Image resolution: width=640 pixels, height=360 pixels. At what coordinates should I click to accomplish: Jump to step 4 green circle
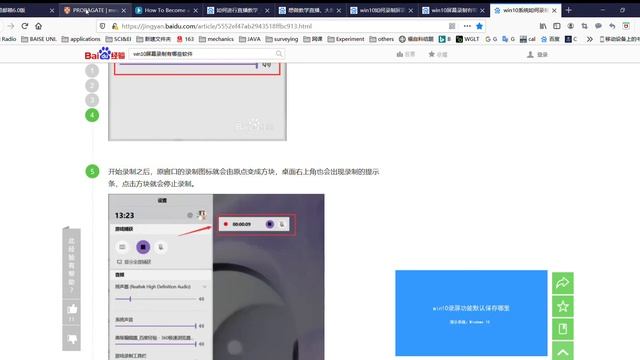(92, 115)
